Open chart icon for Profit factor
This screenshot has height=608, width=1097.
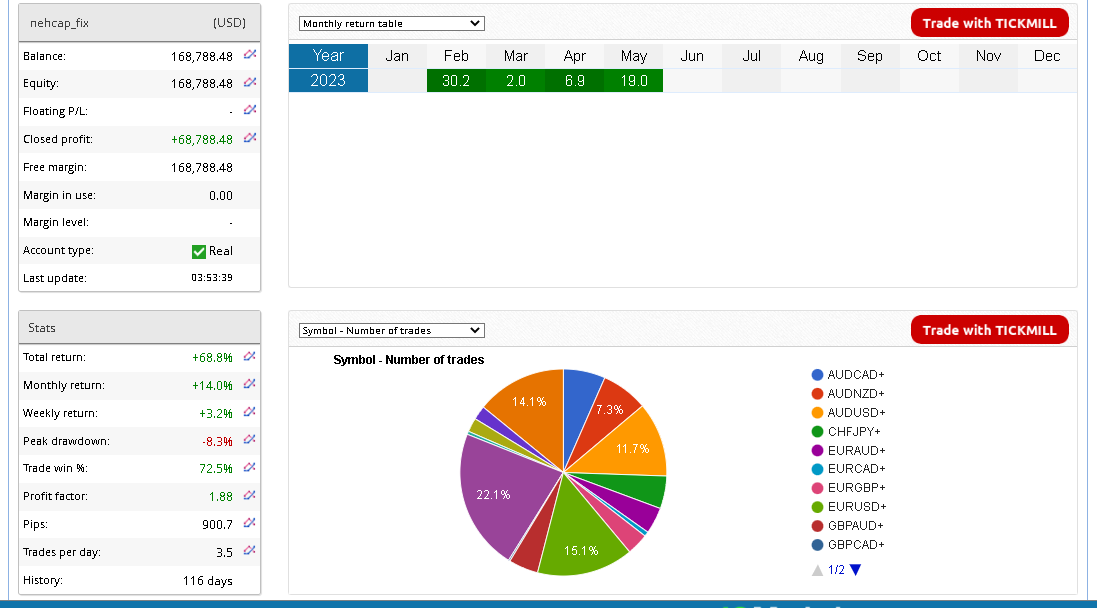click(250, 496)
